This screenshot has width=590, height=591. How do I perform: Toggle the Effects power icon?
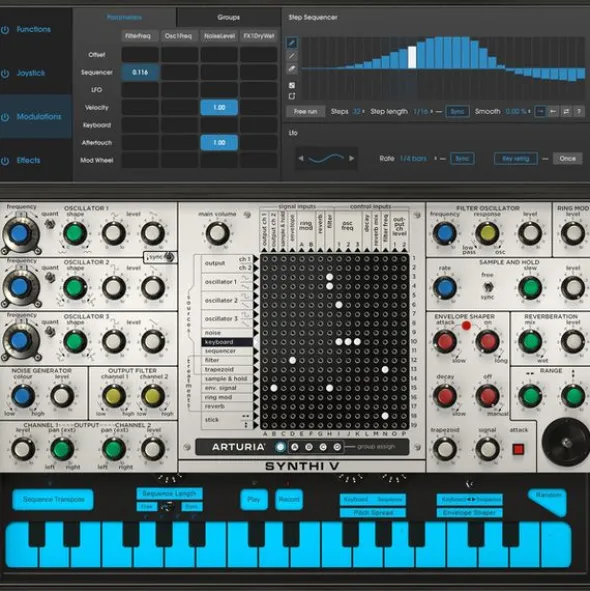point(5,161)
